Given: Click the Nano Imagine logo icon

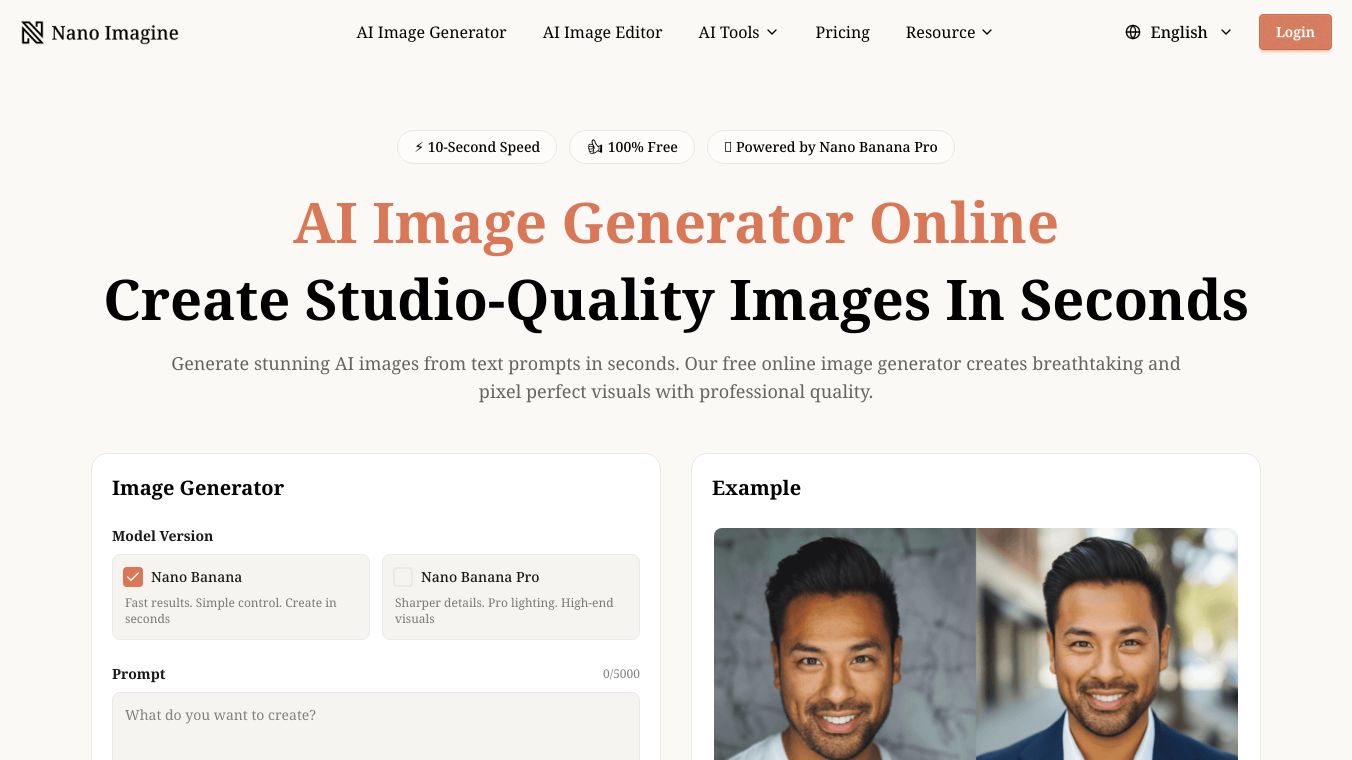Looking at the screenshot, I should tap(32, 33).
